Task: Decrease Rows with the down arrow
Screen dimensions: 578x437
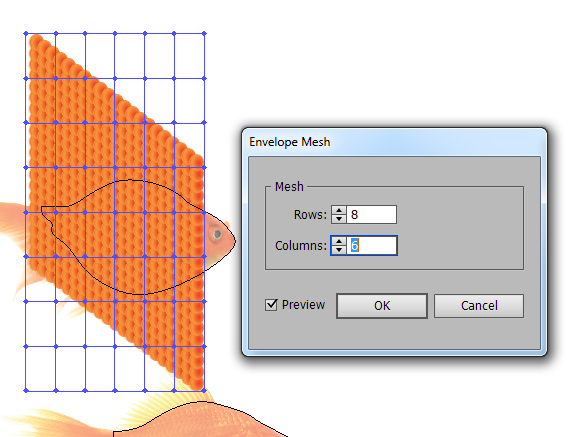Action: click(338, 219)
